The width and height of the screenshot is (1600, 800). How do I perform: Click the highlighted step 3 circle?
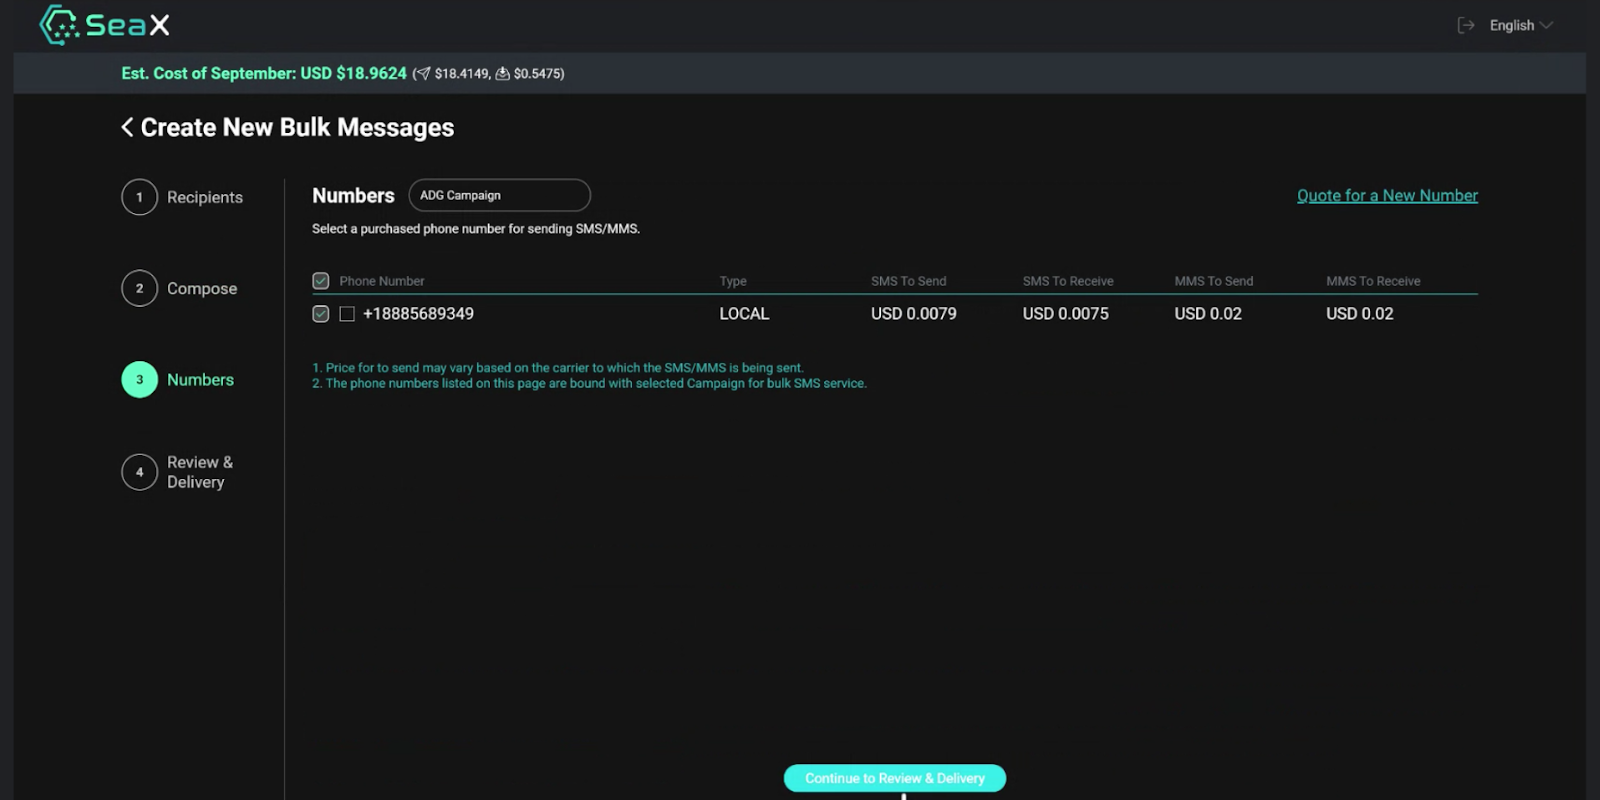pyautogui.click(x=139, y=380)
